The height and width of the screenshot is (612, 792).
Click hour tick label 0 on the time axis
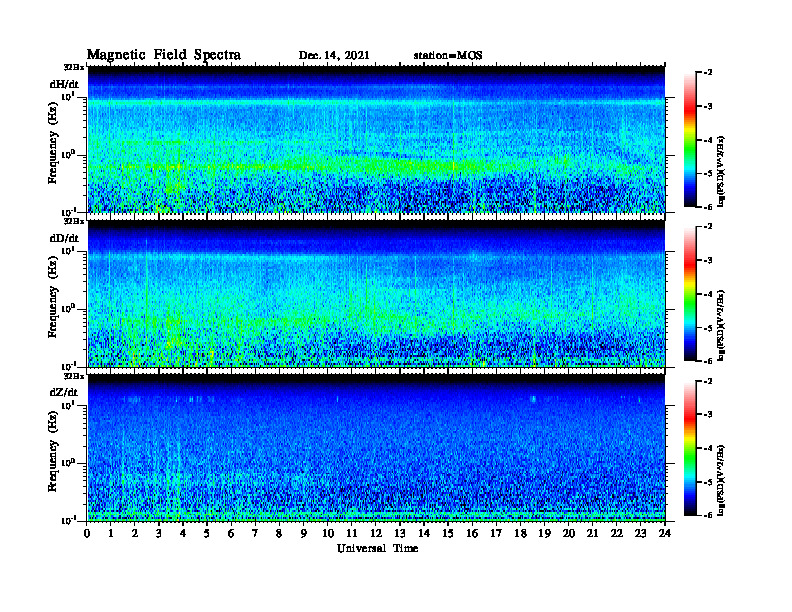87,534
